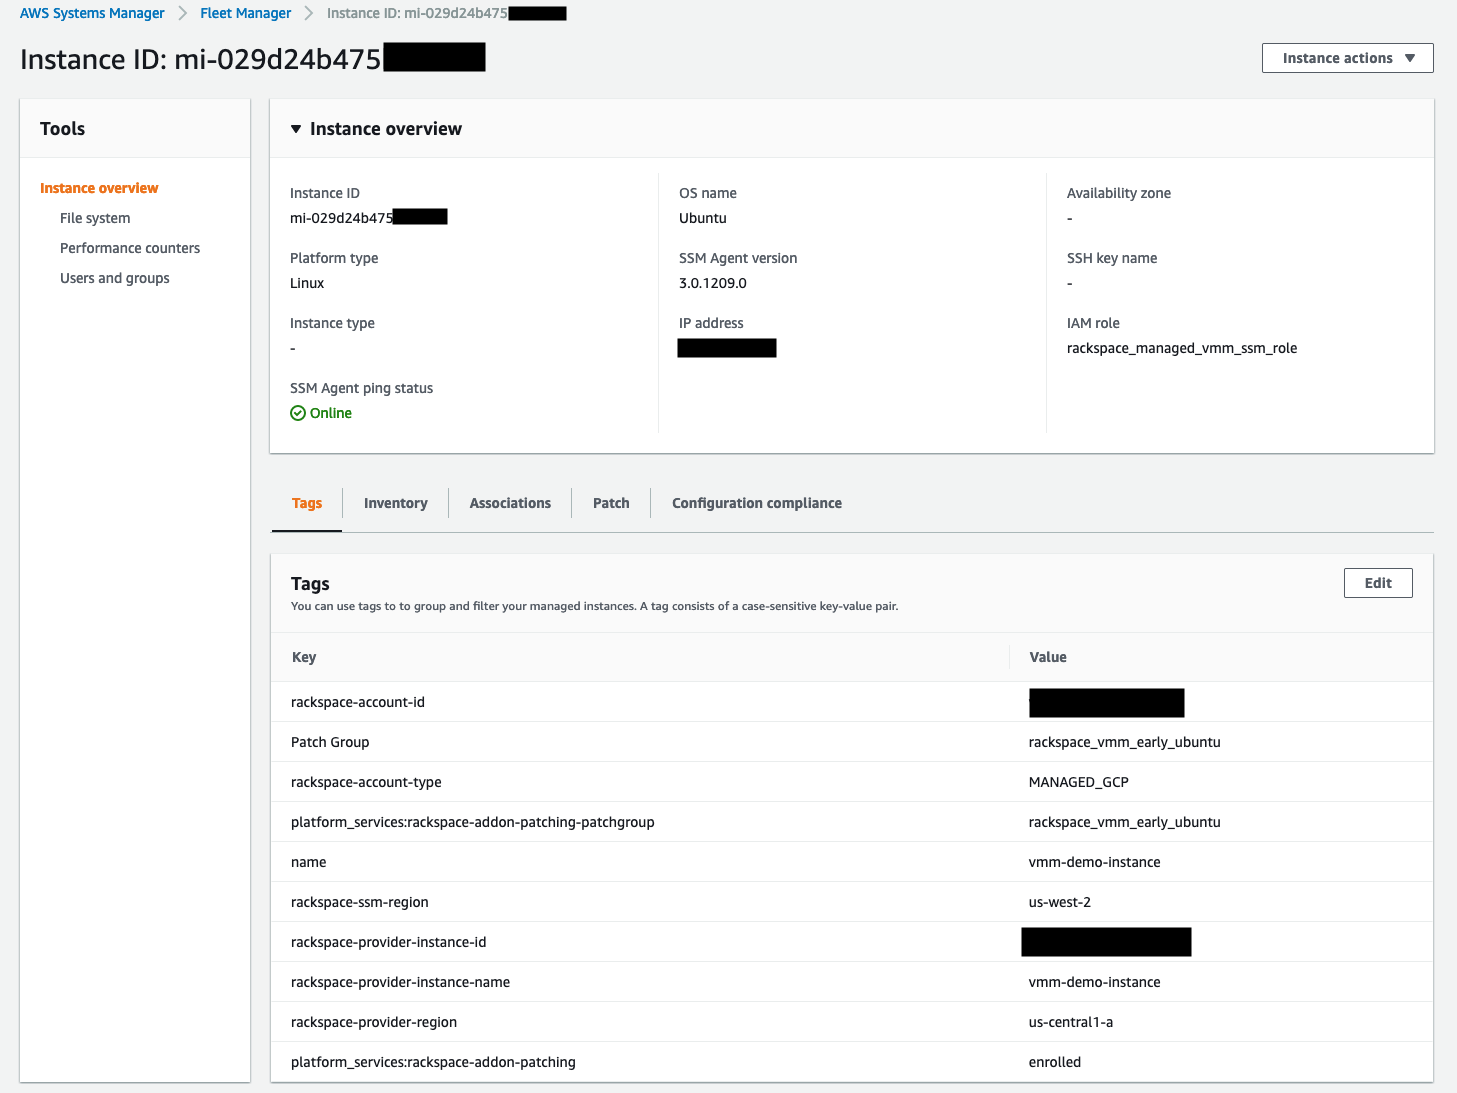Image resolution: width=1457 pixels, height=1093 pixels.
Task: Open the Associations tab
Action: [x=510, y=503]
